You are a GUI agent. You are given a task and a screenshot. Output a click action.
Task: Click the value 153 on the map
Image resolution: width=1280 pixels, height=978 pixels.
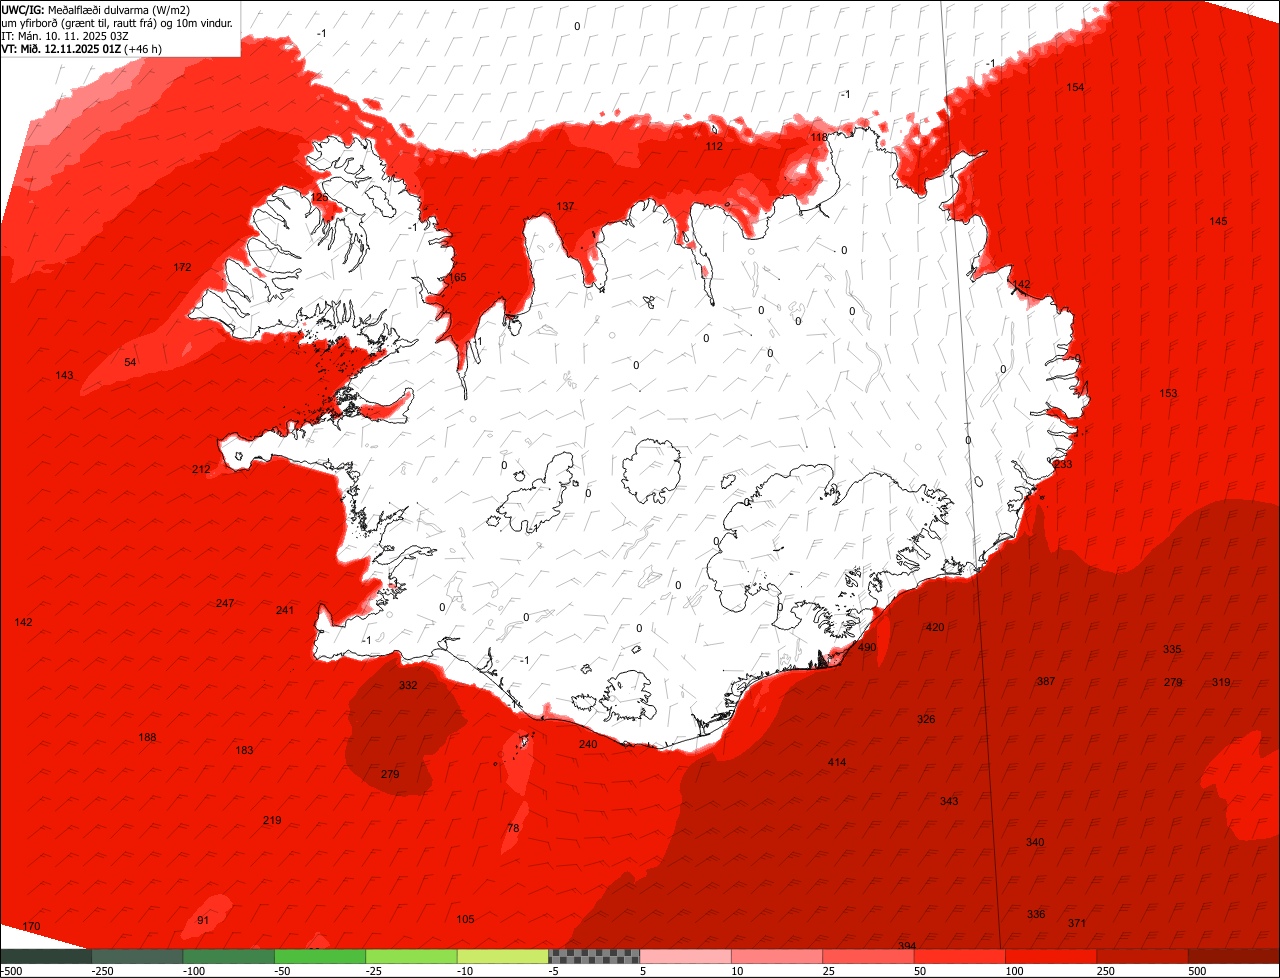pos(1168,393)
